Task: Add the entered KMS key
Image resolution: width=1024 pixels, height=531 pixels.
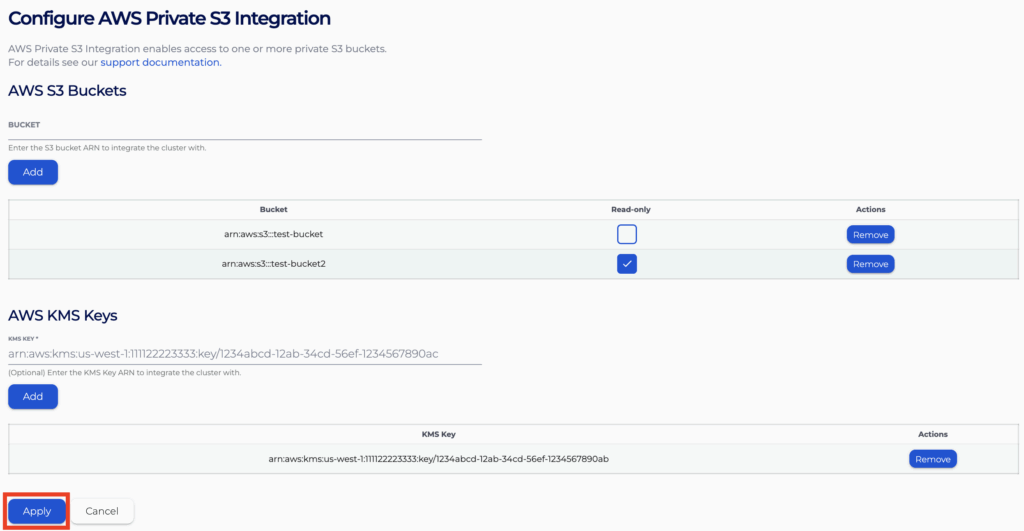Action: [x=33, y=396]
